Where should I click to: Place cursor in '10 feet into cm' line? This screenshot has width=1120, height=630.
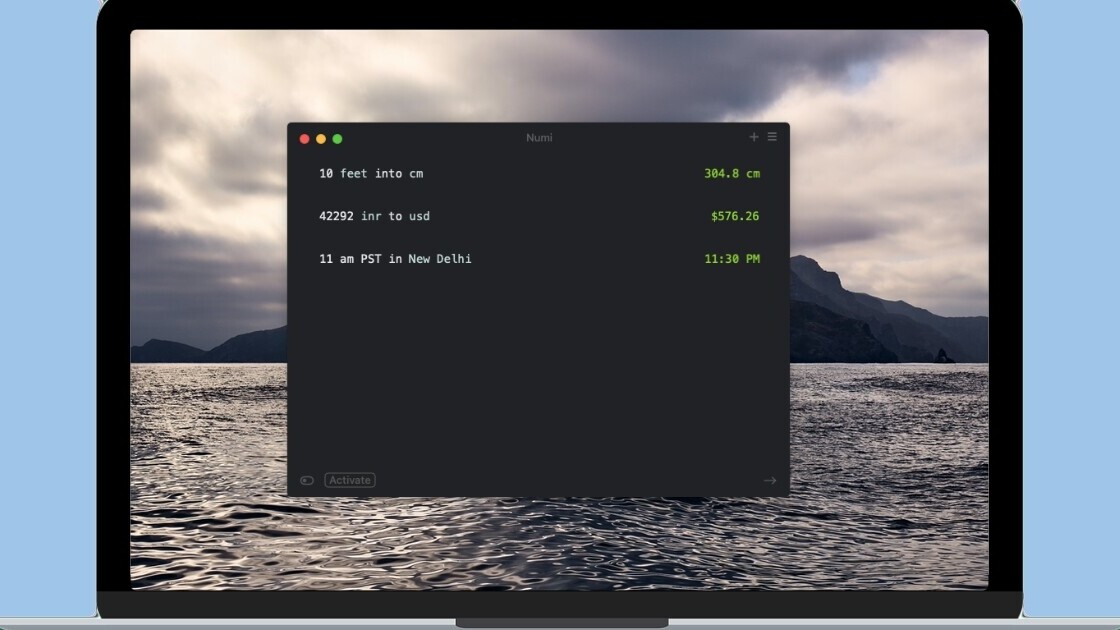coord(371,174)
